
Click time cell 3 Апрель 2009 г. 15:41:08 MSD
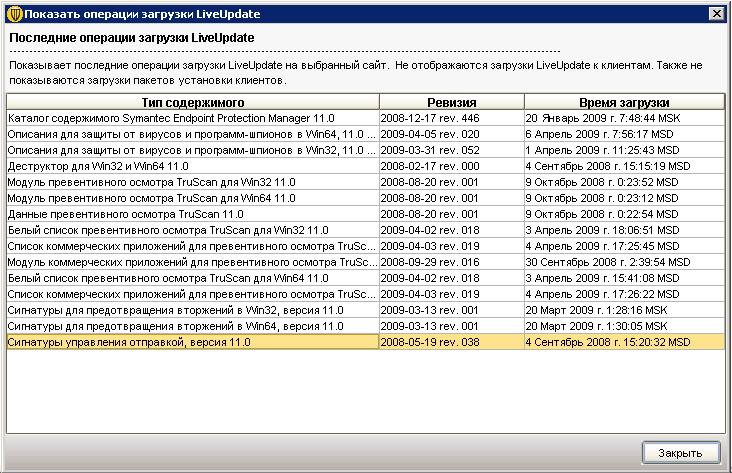click(625, 278)
